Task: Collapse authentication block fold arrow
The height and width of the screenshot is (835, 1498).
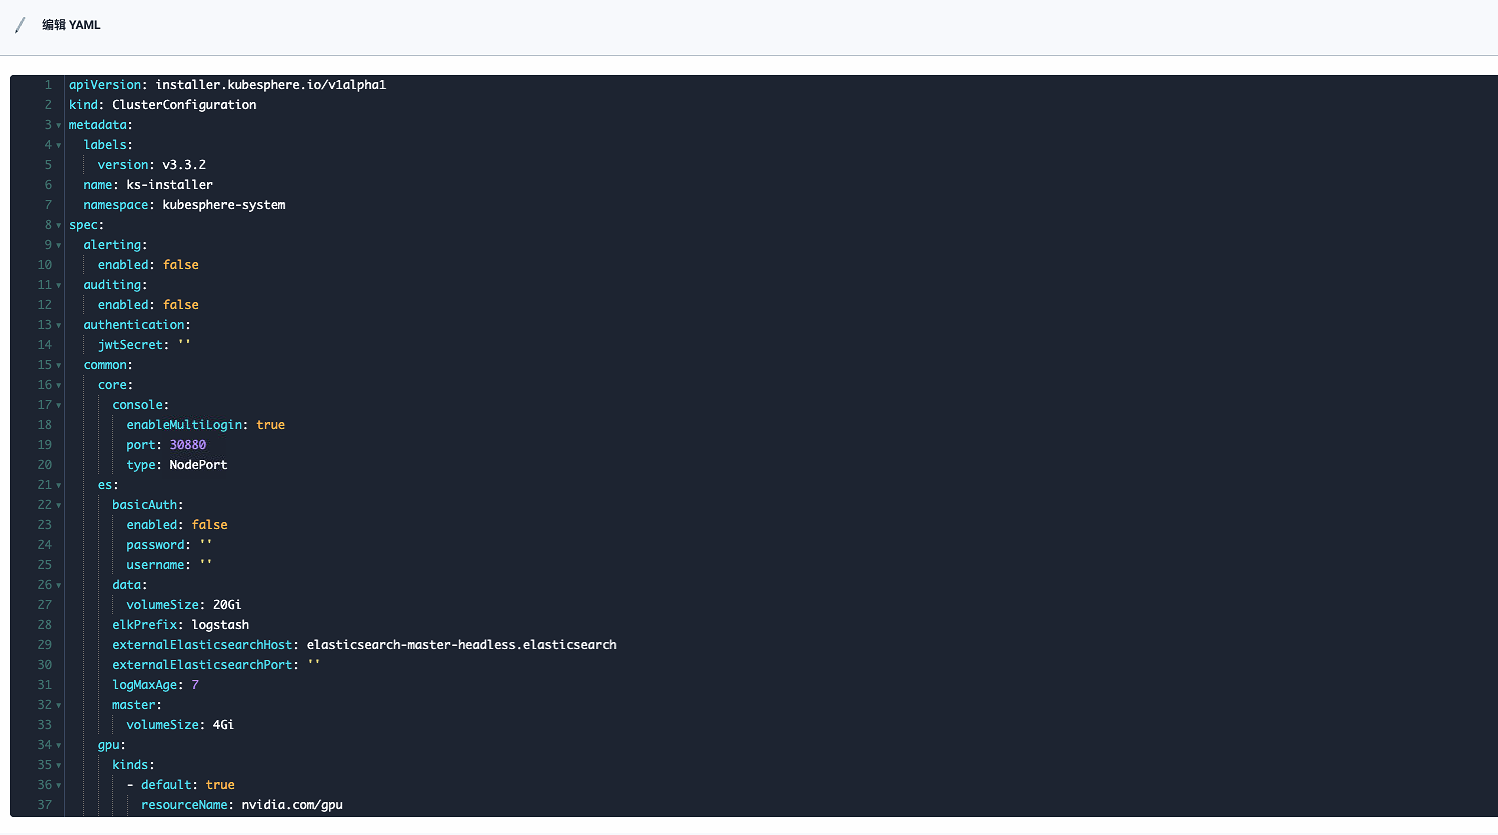Action: click(x=59, y=325)
